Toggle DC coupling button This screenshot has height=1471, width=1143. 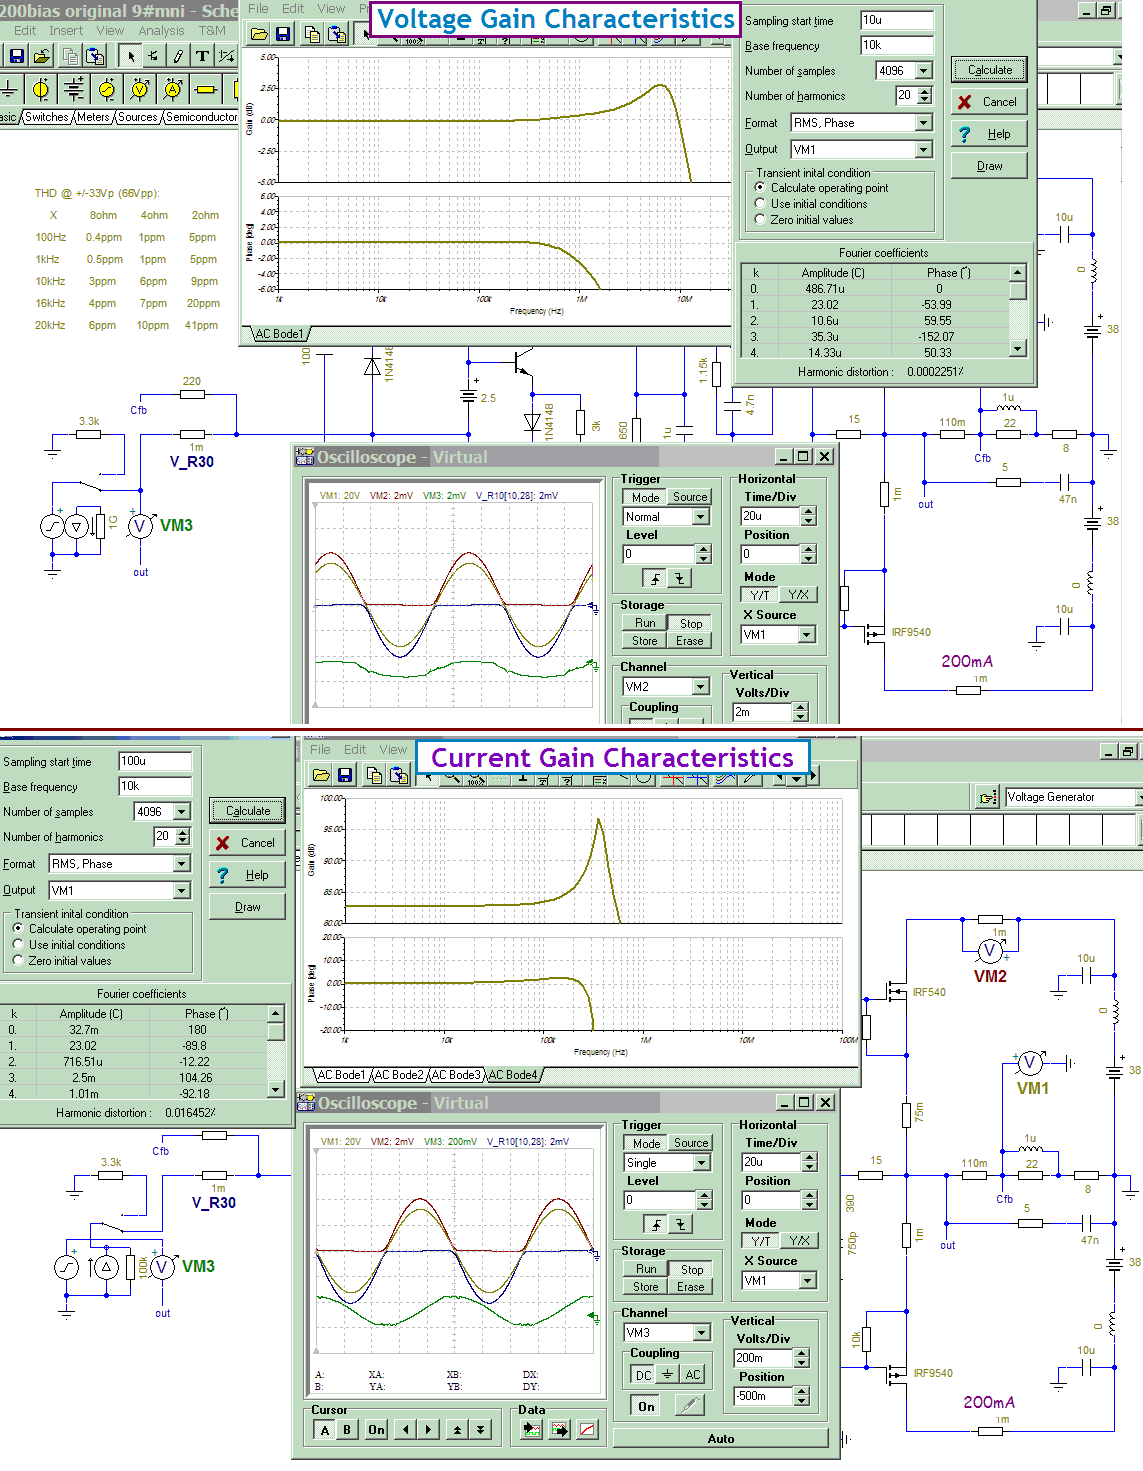tap(644, 1375)
